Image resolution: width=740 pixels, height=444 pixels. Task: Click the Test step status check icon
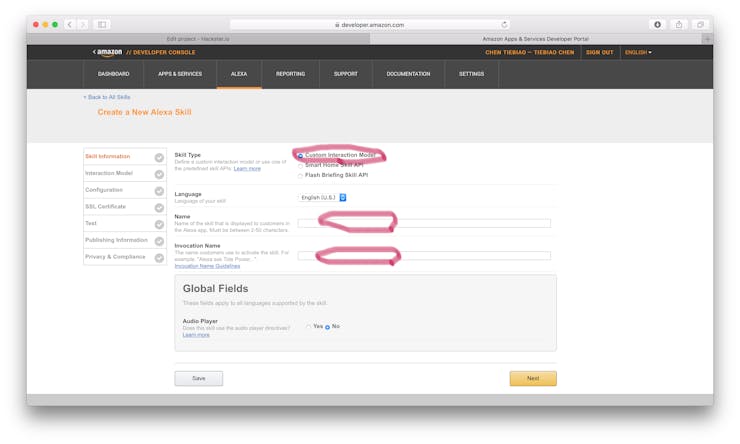[159, 225]
